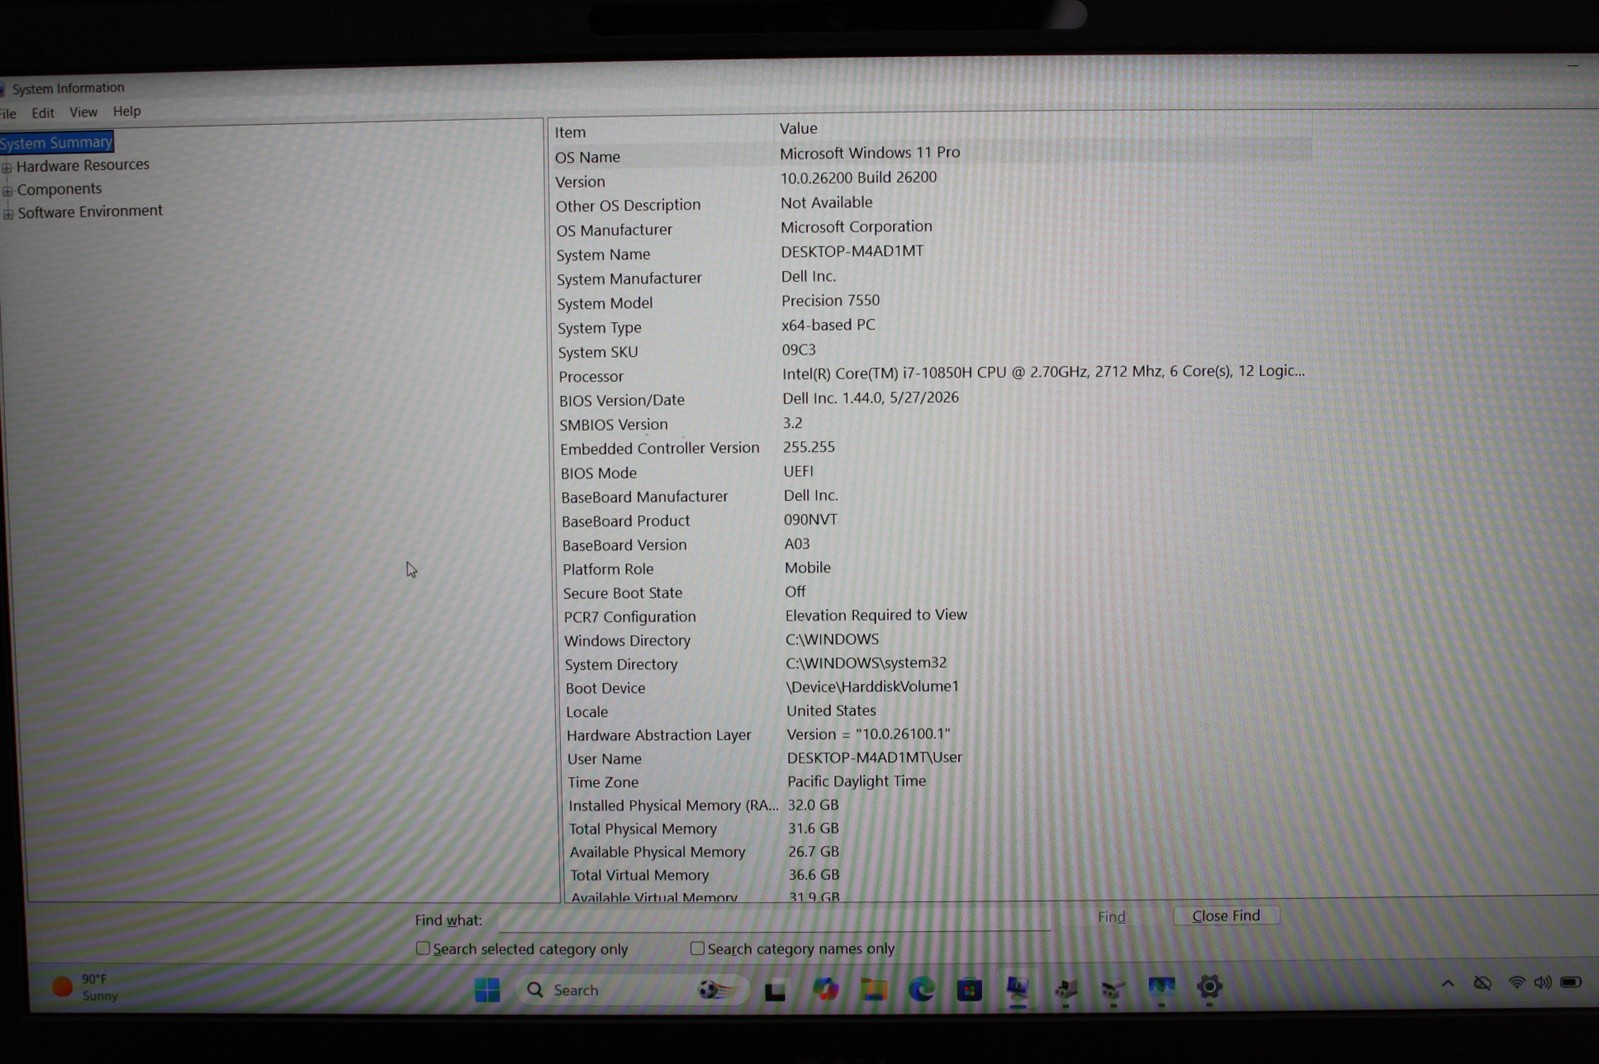Select value 26.7 GB available memory
Image resolution: width=1599 pixels, height=1064 pixels.
coord(813,851)
